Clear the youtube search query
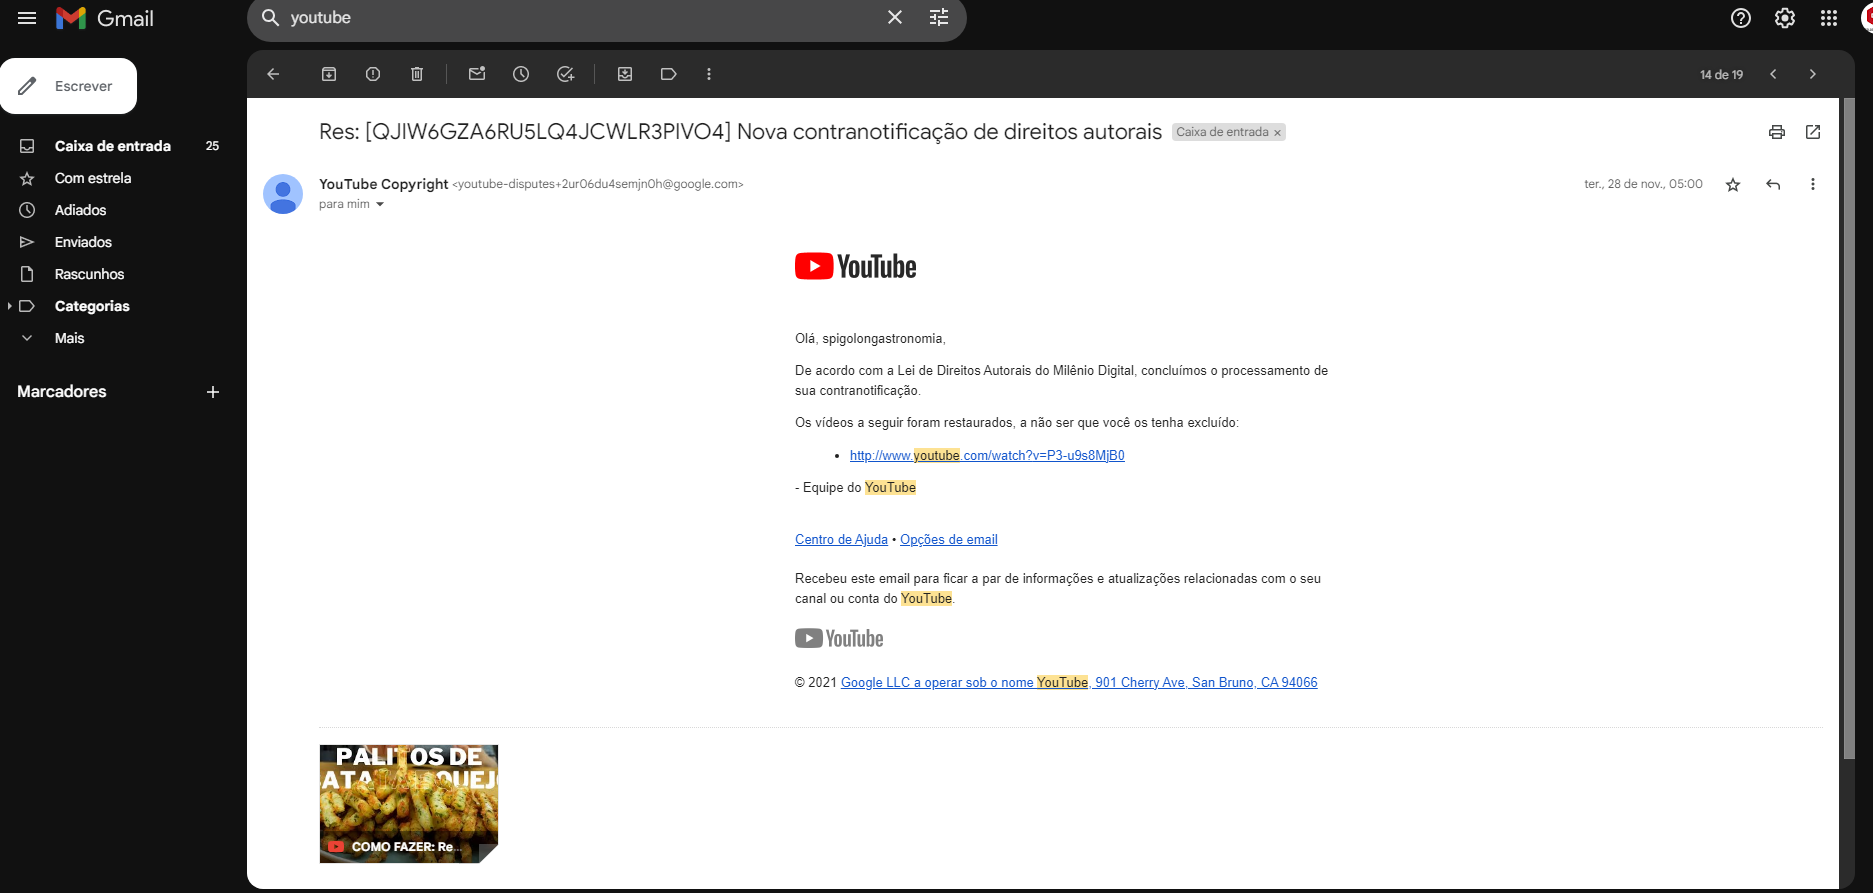Screen dimensions: 1873x893 click(895, 18)
